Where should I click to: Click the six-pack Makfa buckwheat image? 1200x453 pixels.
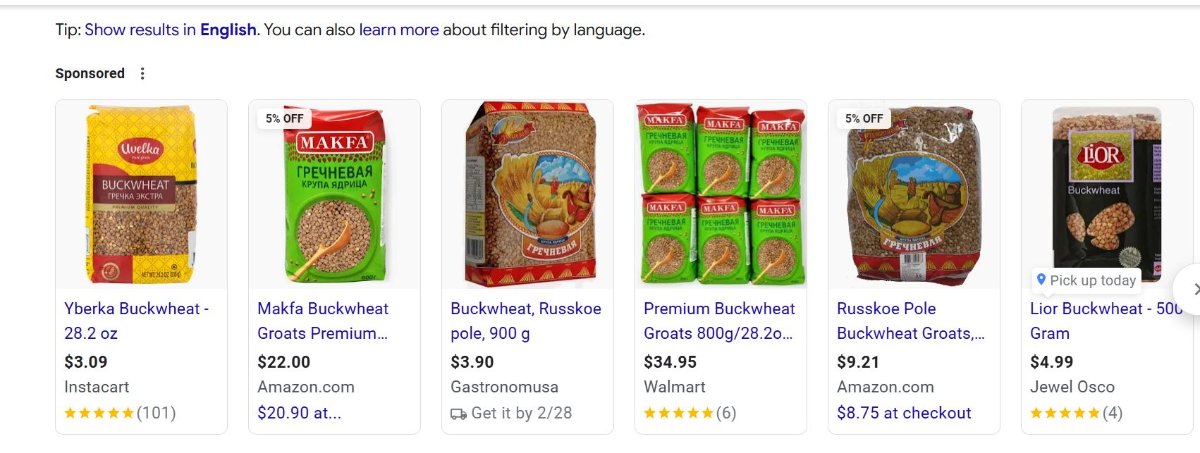tap(720, 194)
